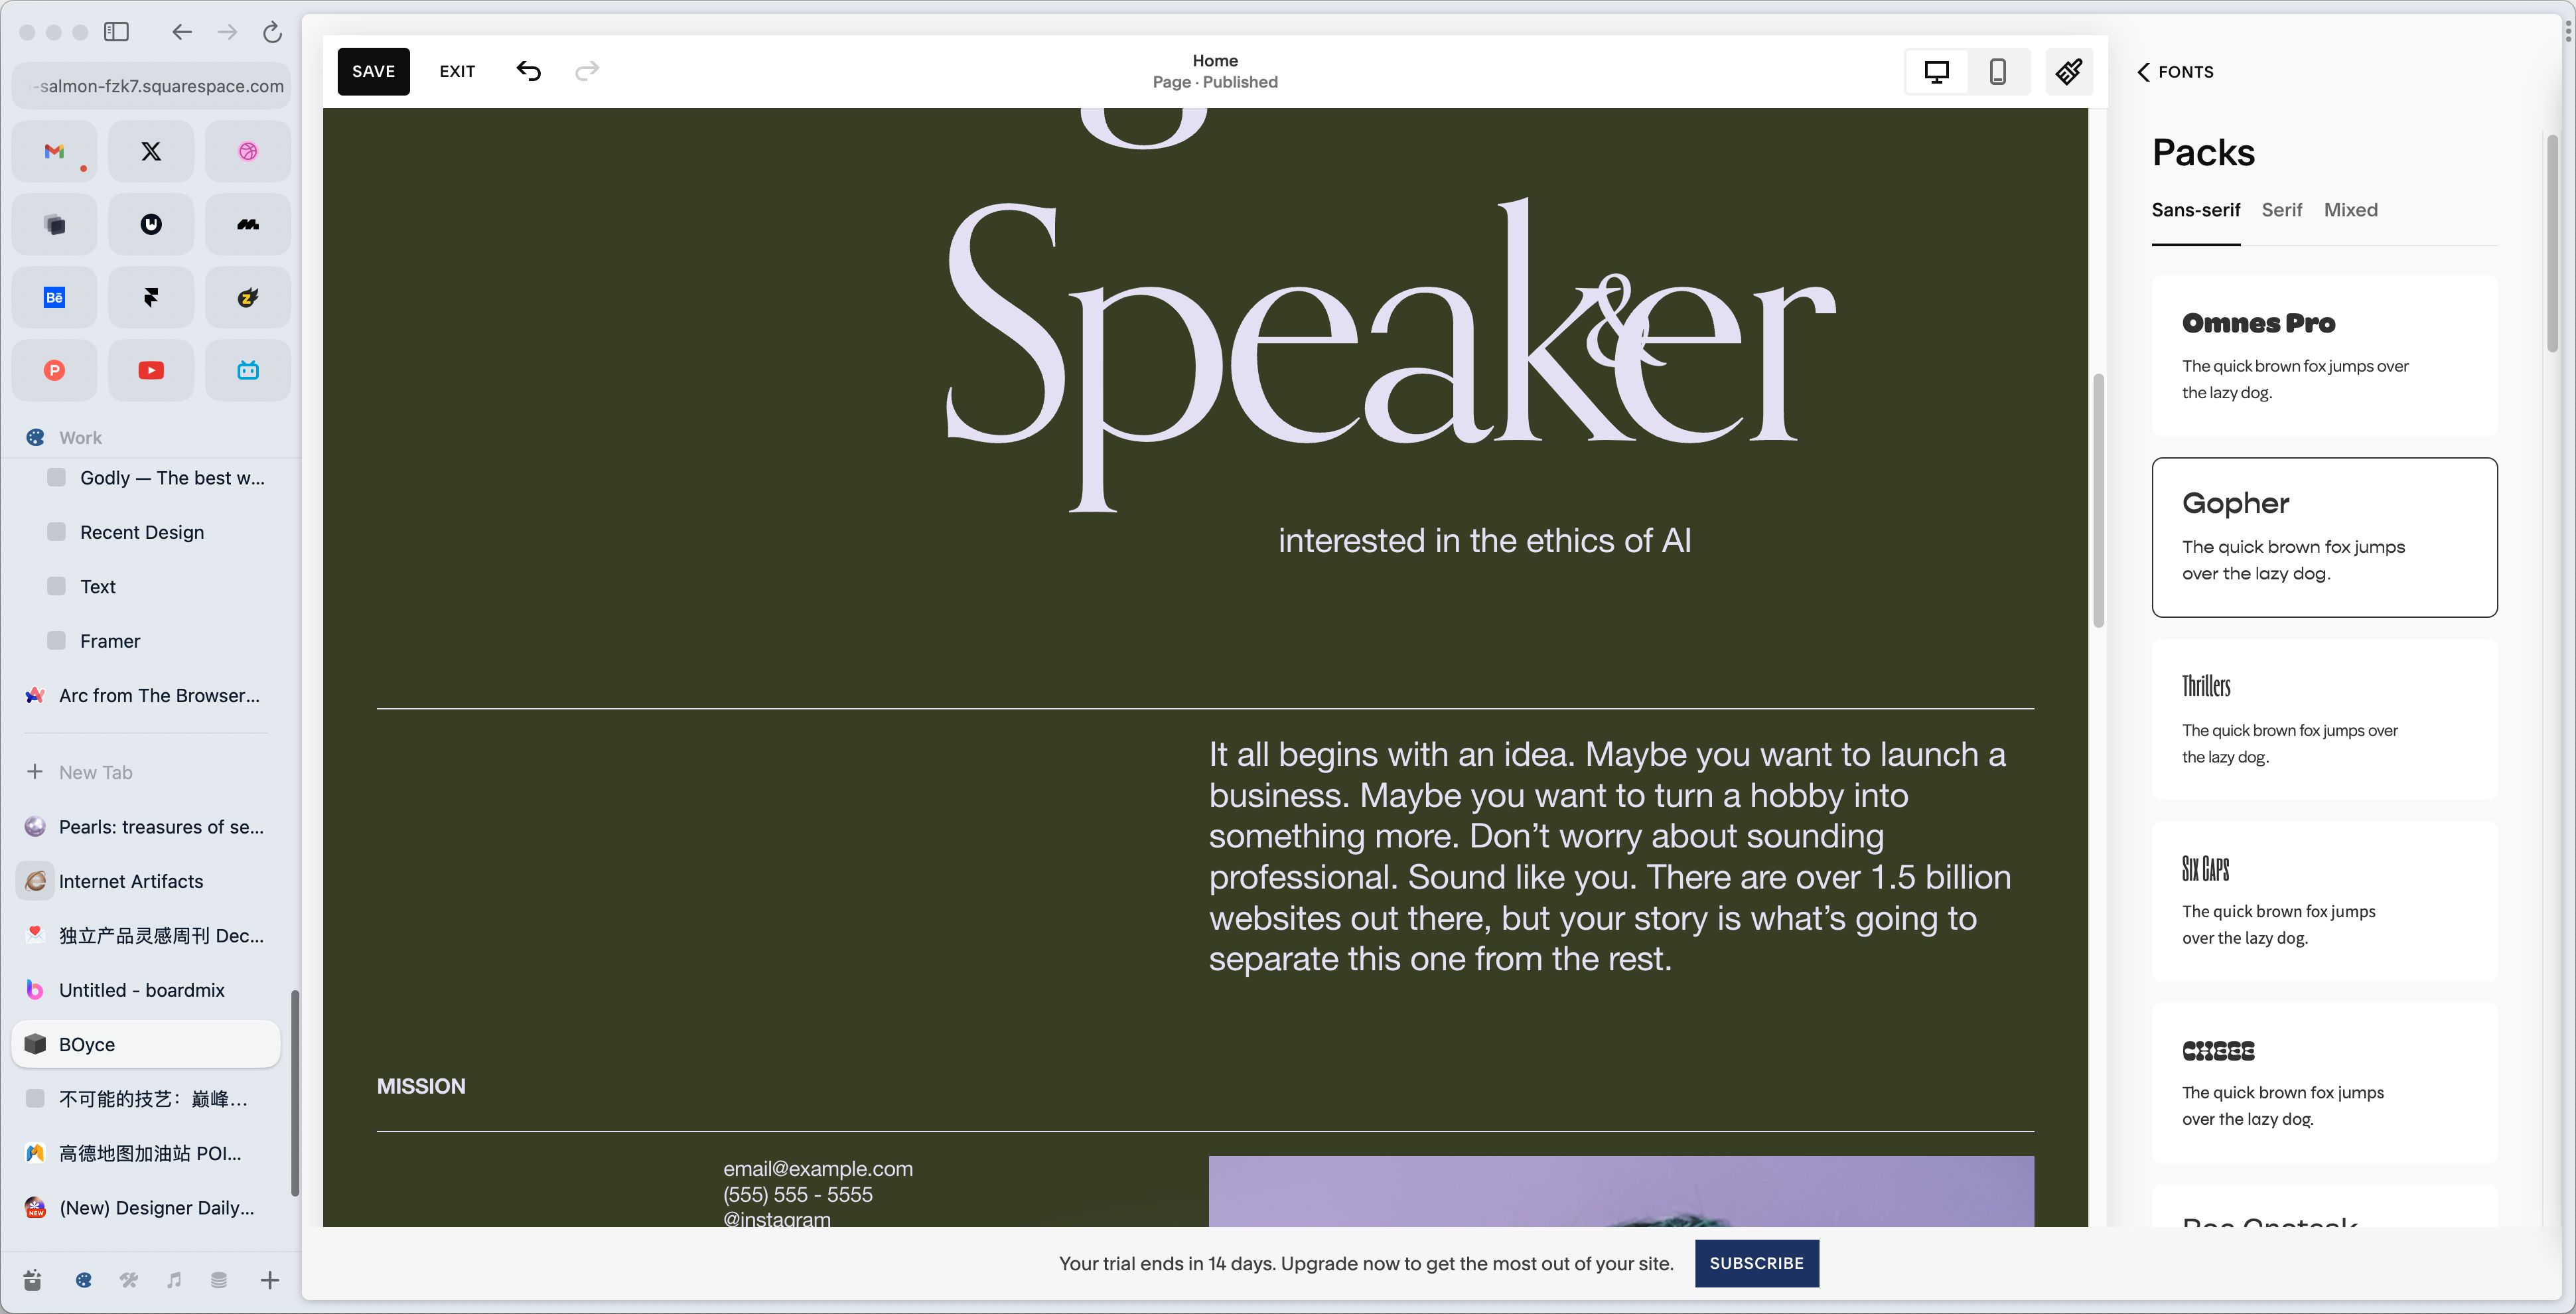Click the black SAVE button
This screenshot has height=1314, width=2576.
click(373, 71)
